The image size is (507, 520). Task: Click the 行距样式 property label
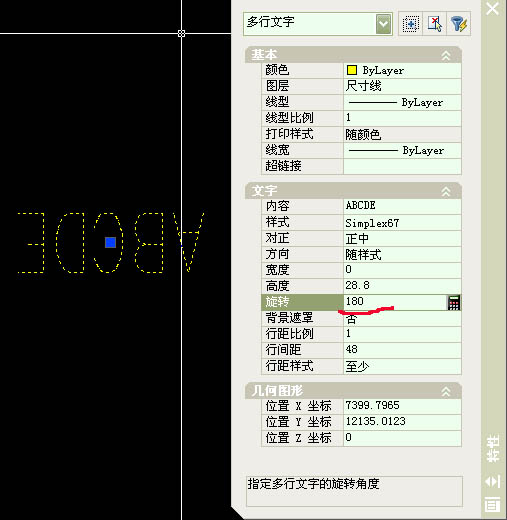289,366
